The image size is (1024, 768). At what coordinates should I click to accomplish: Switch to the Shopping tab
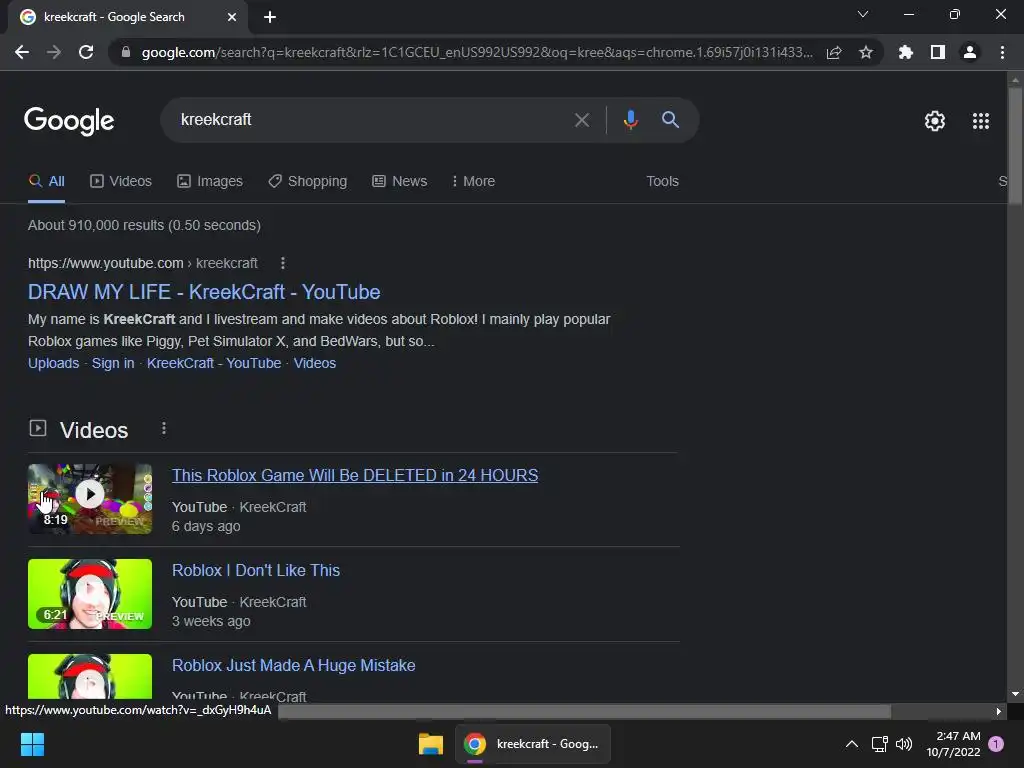pyautogui.click(x=308, y=182)
